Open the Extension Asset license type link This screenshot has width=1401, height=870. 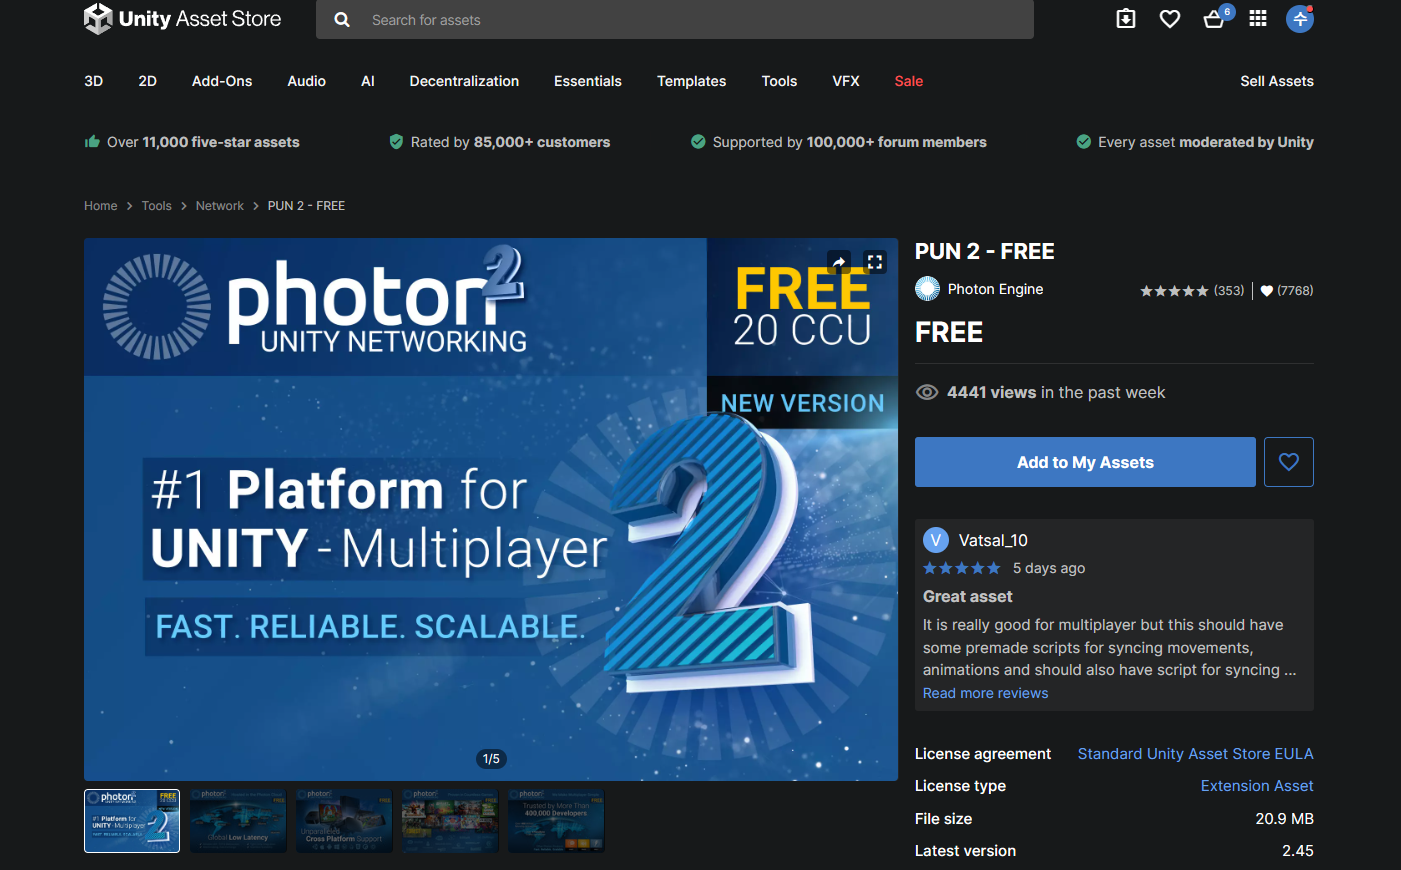(1257, 786)
